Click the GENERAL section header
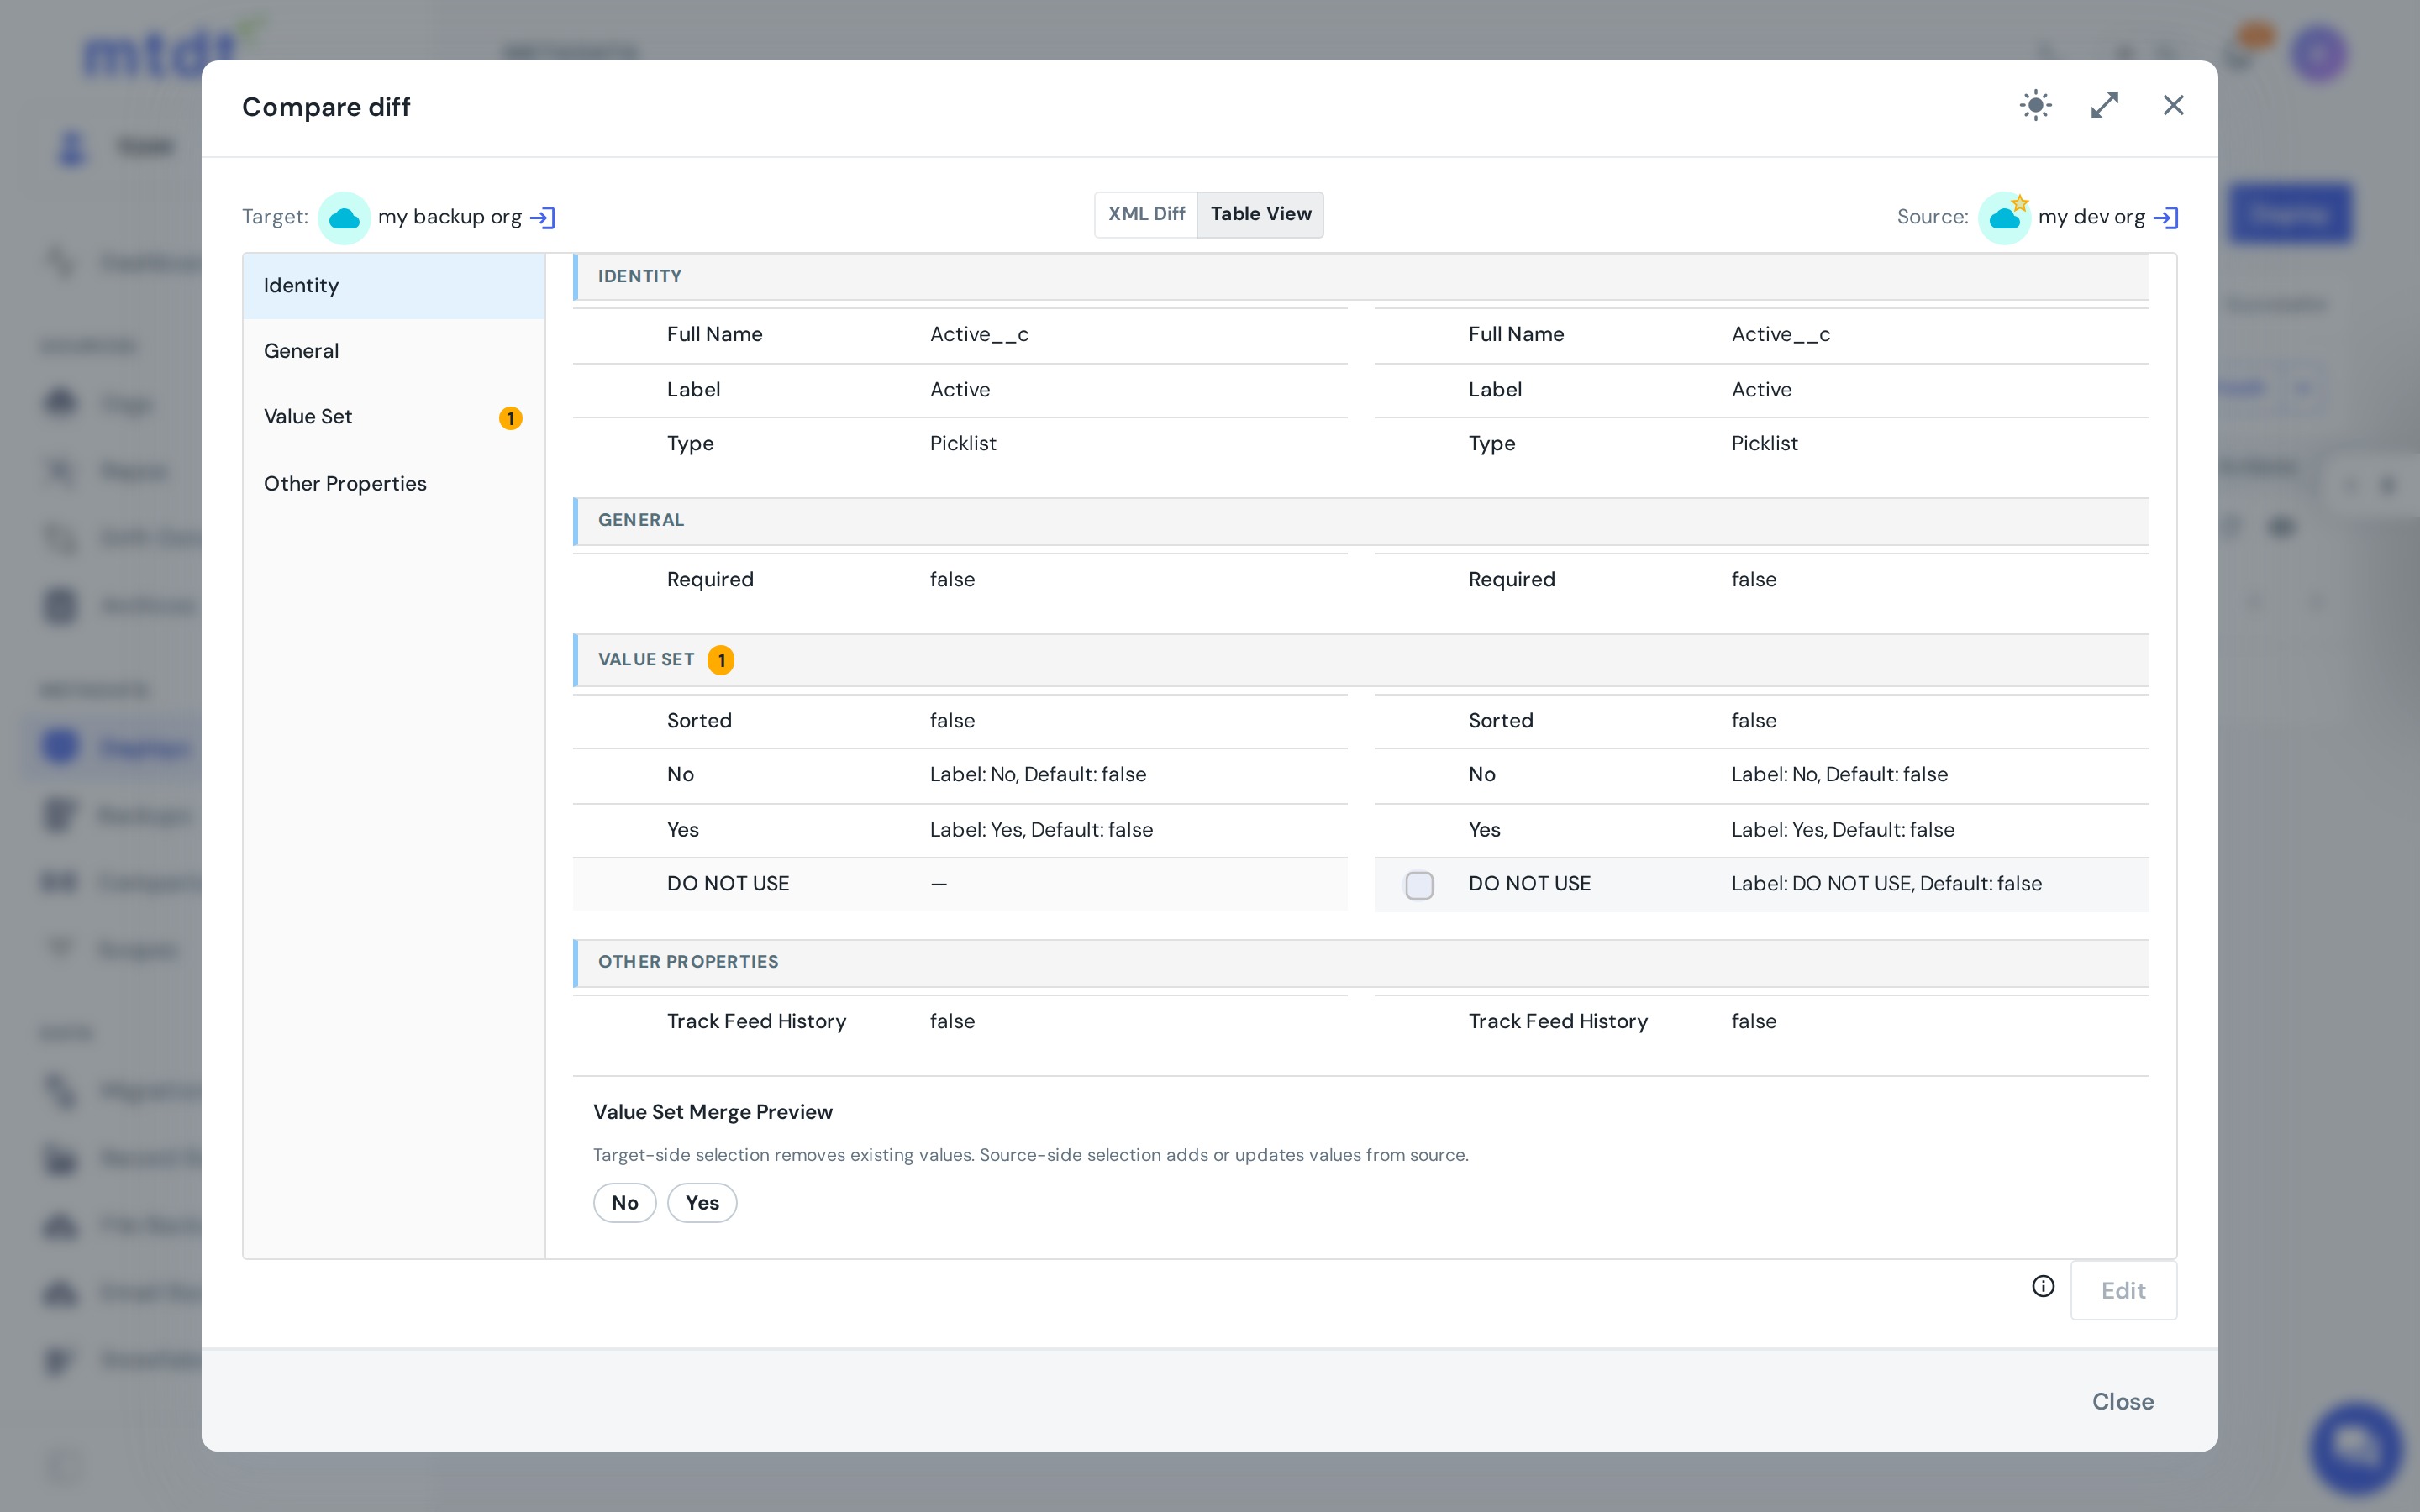2420x1512 pixels. pyautogui.click(x=1361, y=521)
